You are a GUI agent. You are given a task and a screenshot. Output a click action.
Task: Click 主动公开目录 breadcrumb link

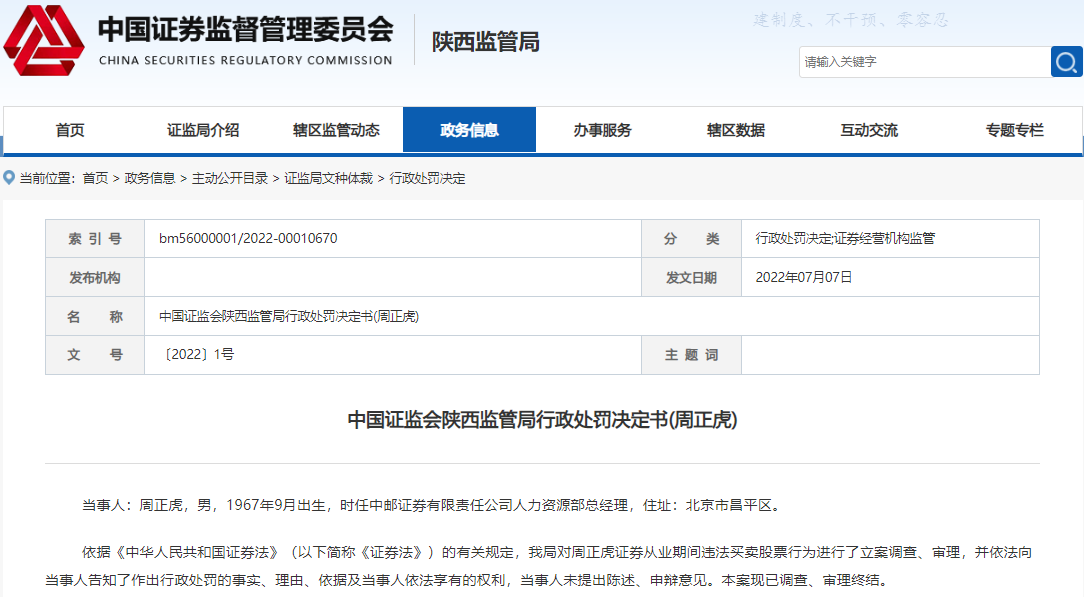(230, 178)
